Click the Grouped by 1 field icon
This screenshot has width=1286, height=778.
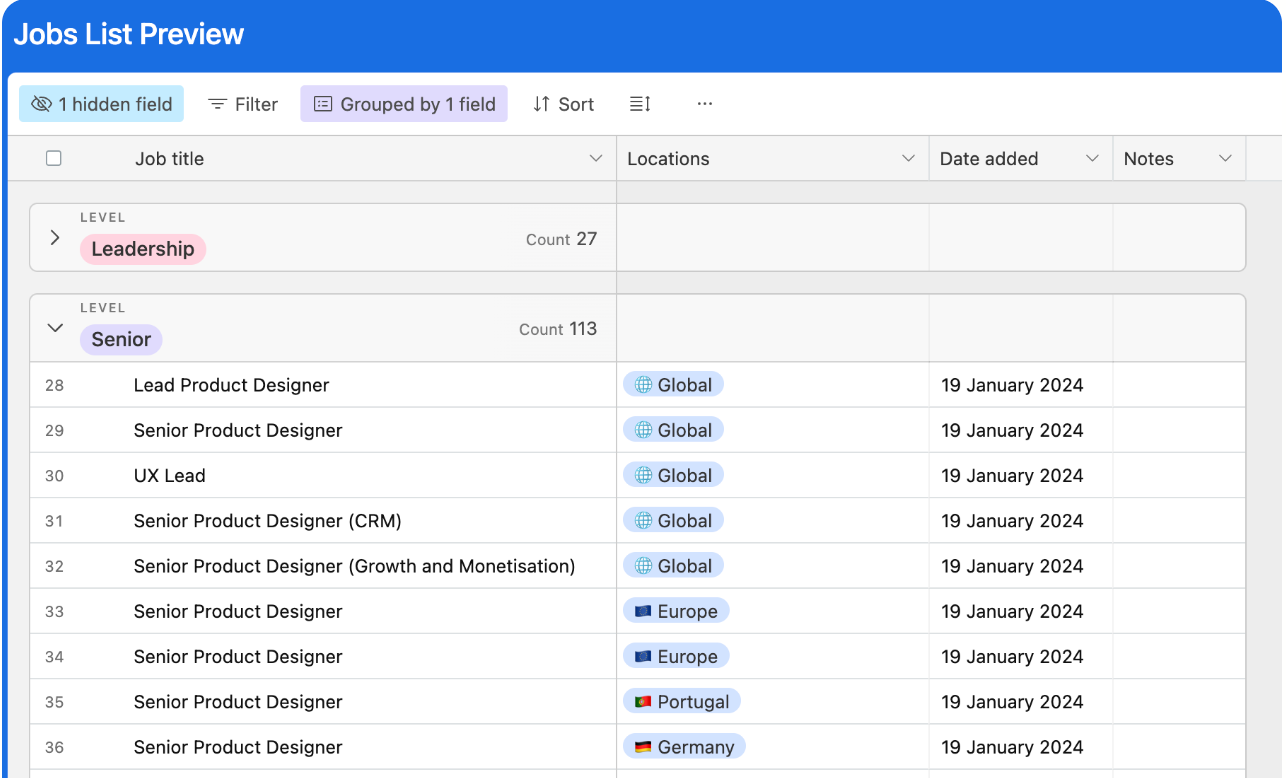tap(325, 104)
